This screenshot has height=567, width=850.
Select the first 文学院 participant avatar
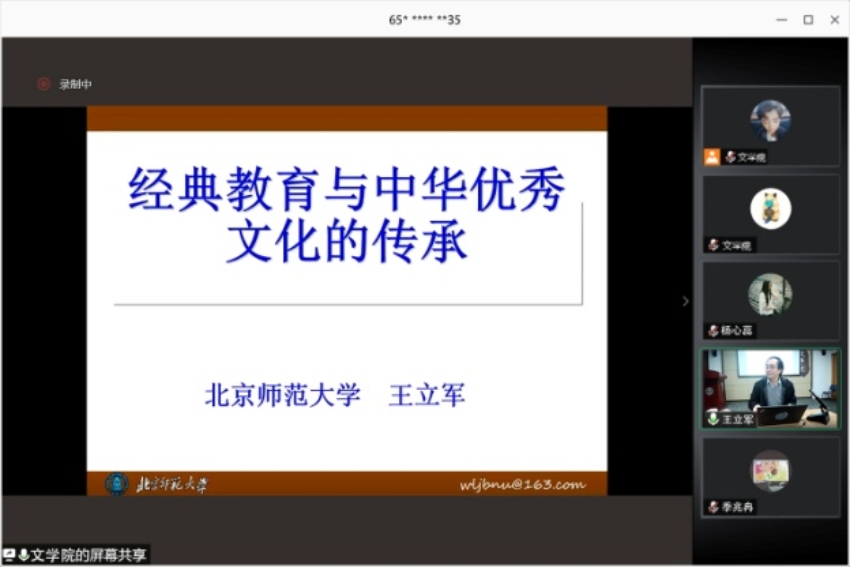pos(770,120)
